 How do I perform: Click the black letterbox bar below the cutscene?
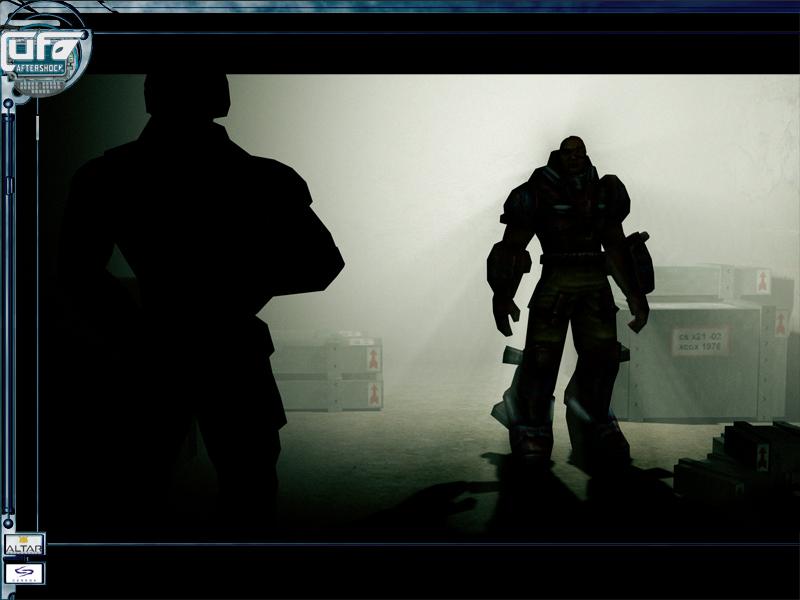pyautogui.click(x=420, y=570)
